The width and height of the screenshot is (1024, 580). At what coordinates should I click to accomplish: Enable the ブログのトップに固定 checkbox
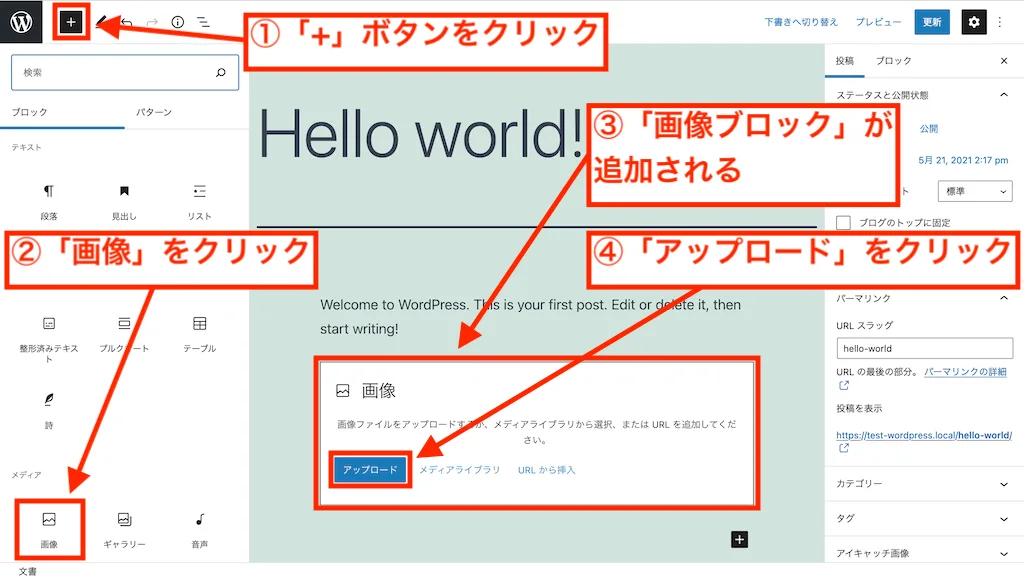843,223
